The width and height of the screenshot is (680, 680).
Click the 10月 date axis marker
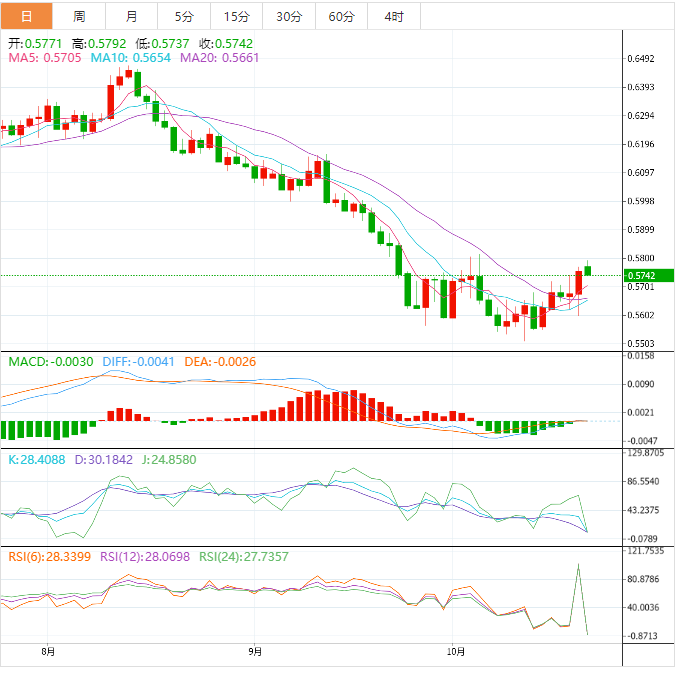click(456, 652)
